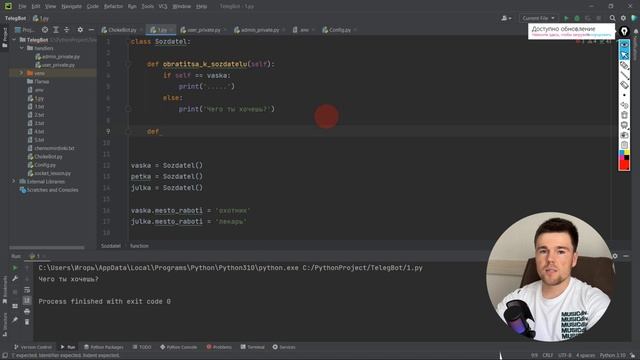Rerun program in the Run panel
Image resolution: width=640 pixels, height=360 pixels.
click(15, 268)
